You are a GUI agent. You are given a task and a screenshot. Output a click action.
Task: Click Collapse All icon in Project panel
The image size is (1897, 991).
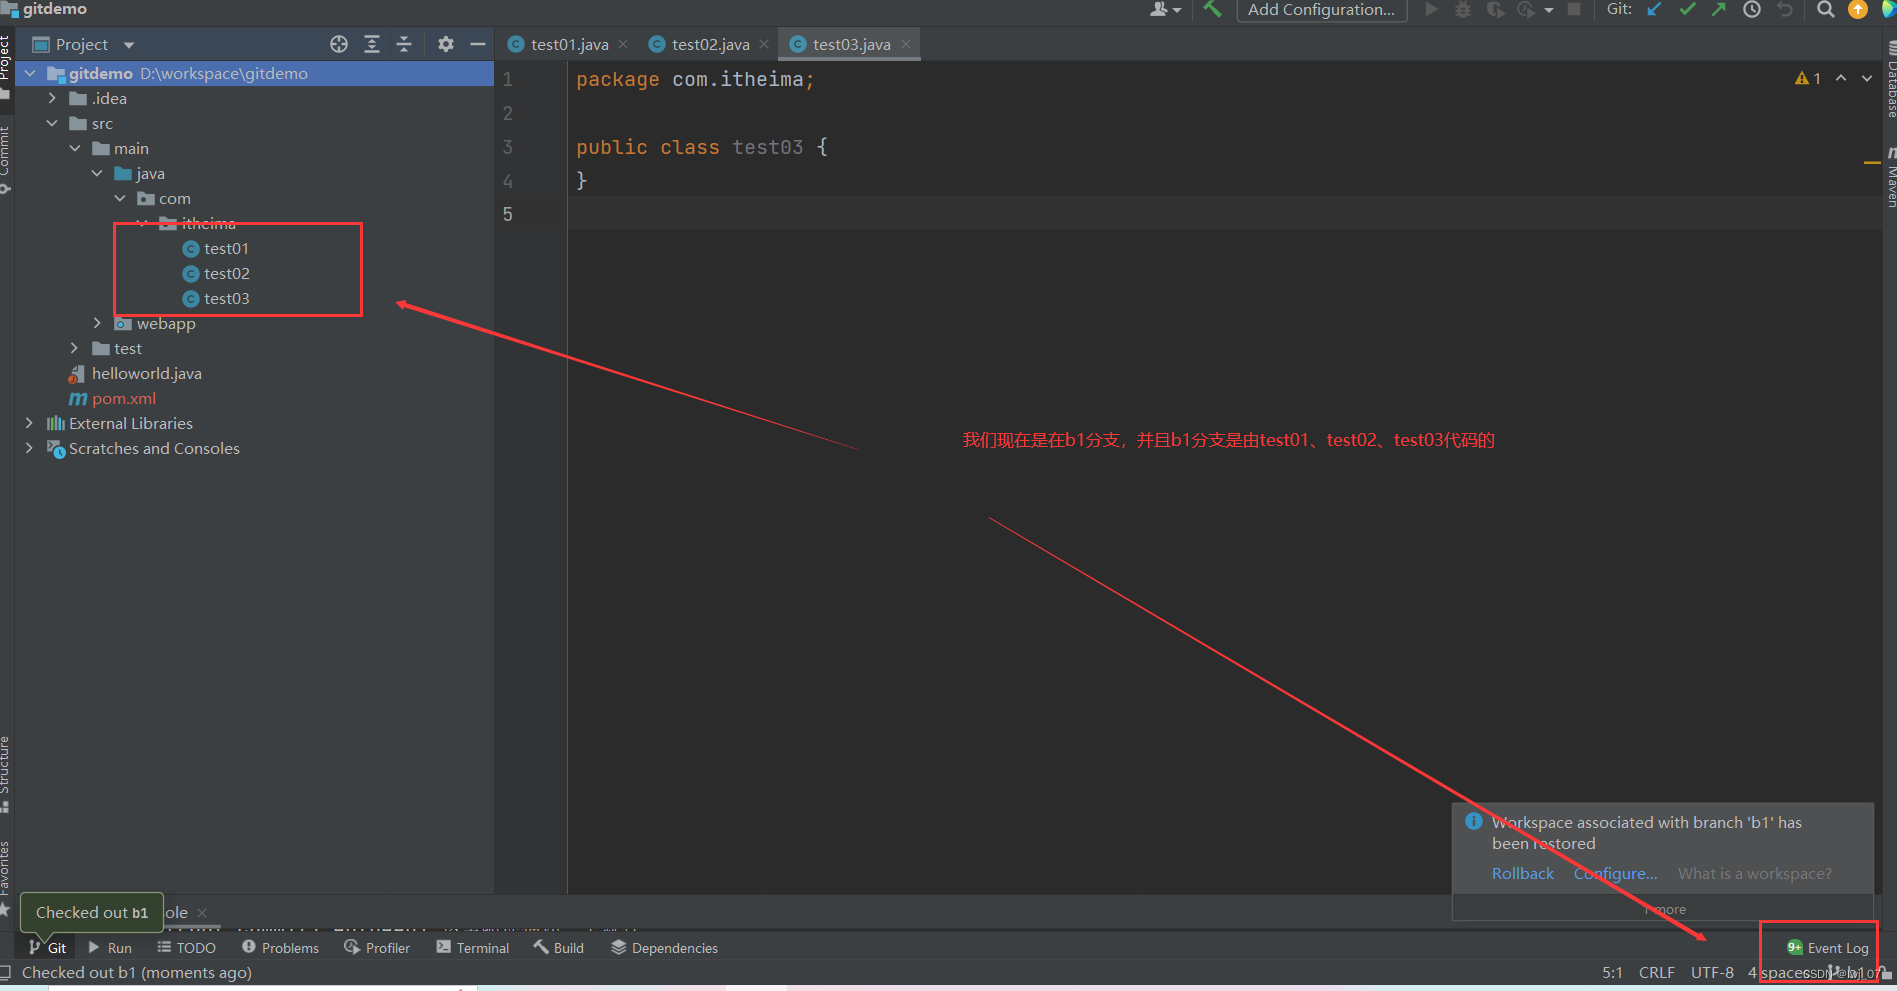404,44
